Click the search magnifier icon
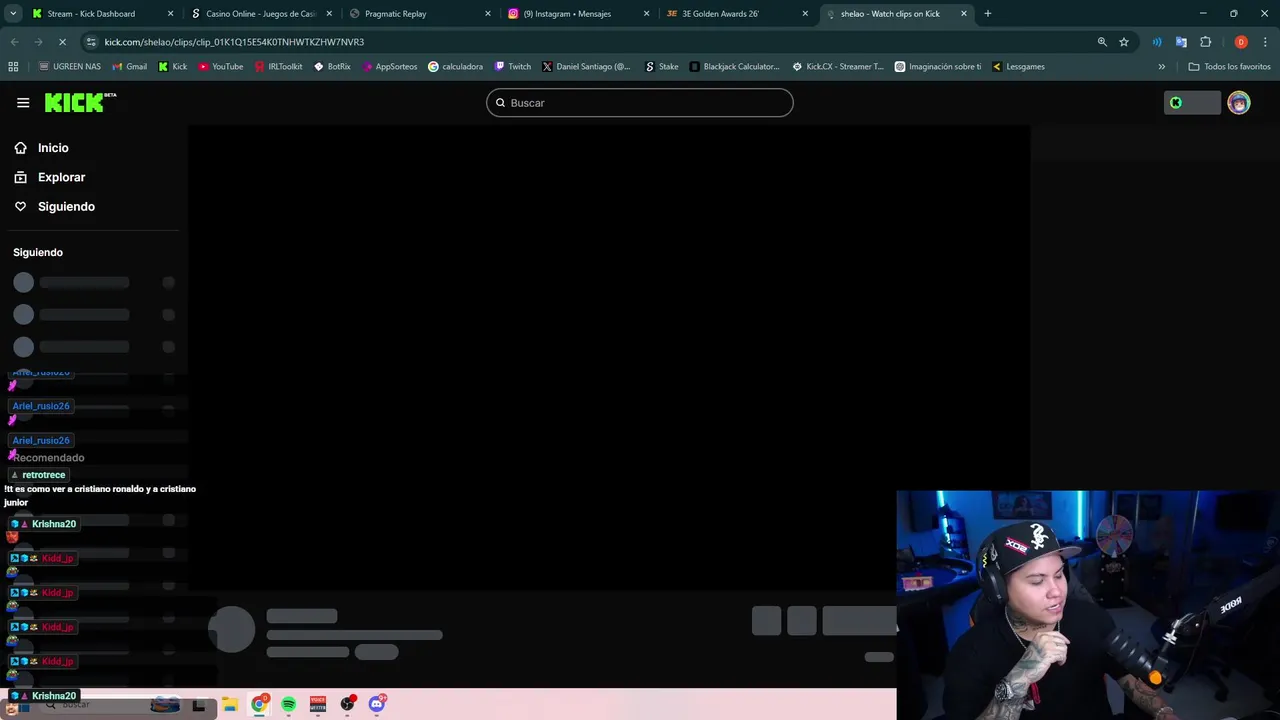 tap(501, 102)
